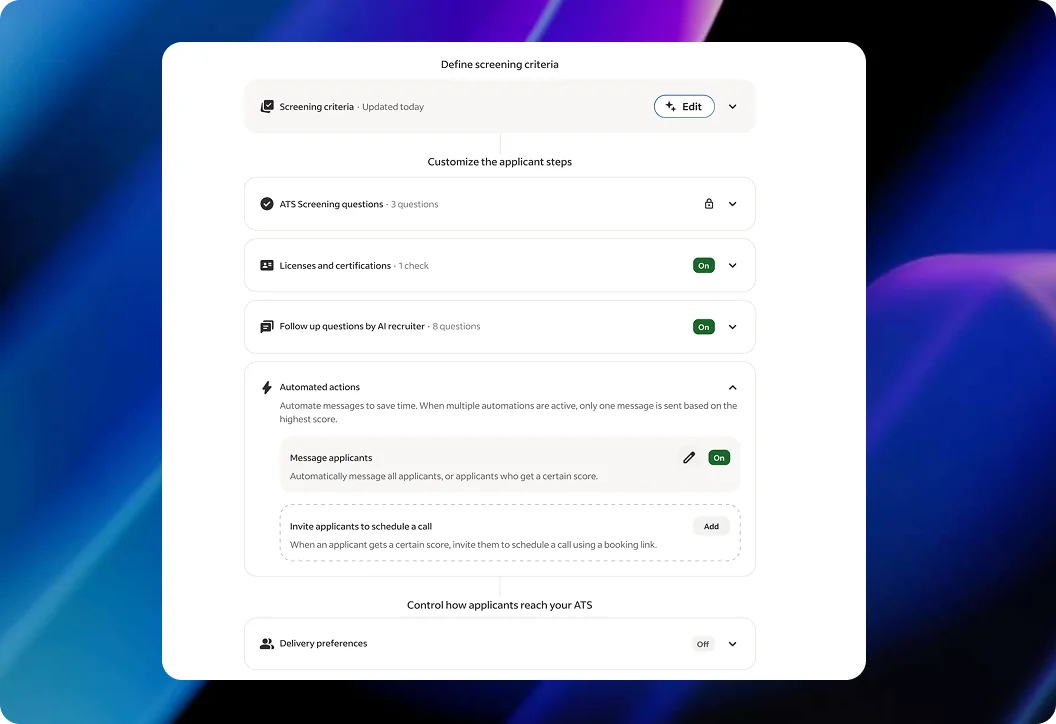Viewport: 1056px width, 724px height.
Task: Toggle the On switch for Licenses and certifications
Action: click(704, 265)
